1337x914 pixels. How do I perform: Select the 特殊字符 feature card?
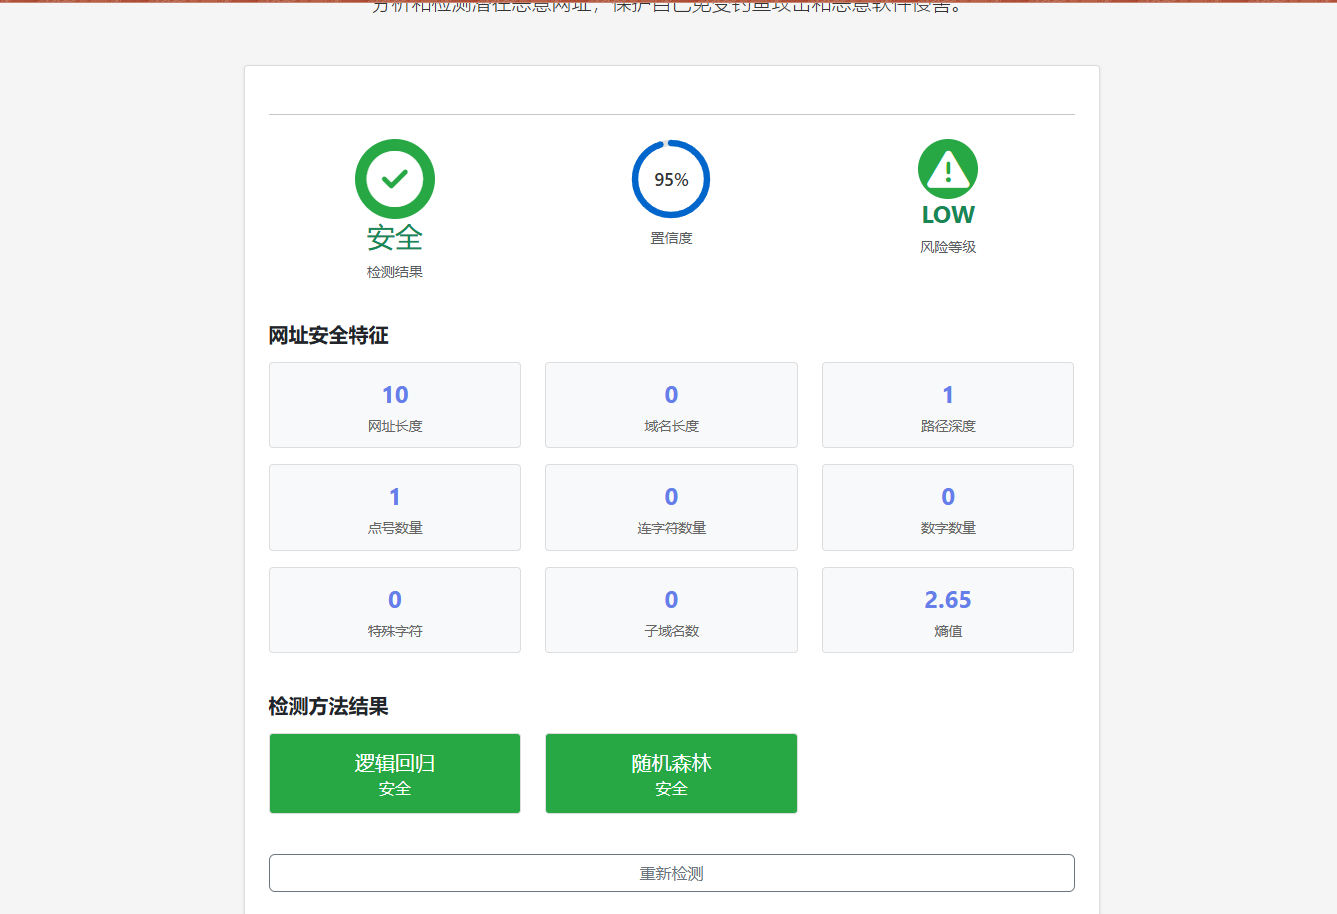[395, 610]
